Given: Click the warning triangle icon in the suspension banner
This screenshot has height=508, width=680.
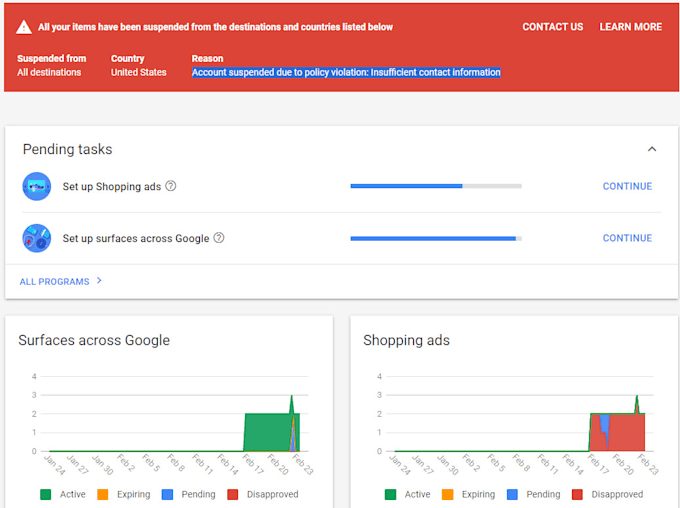Looking at the screenshot, I should (23, 27).
